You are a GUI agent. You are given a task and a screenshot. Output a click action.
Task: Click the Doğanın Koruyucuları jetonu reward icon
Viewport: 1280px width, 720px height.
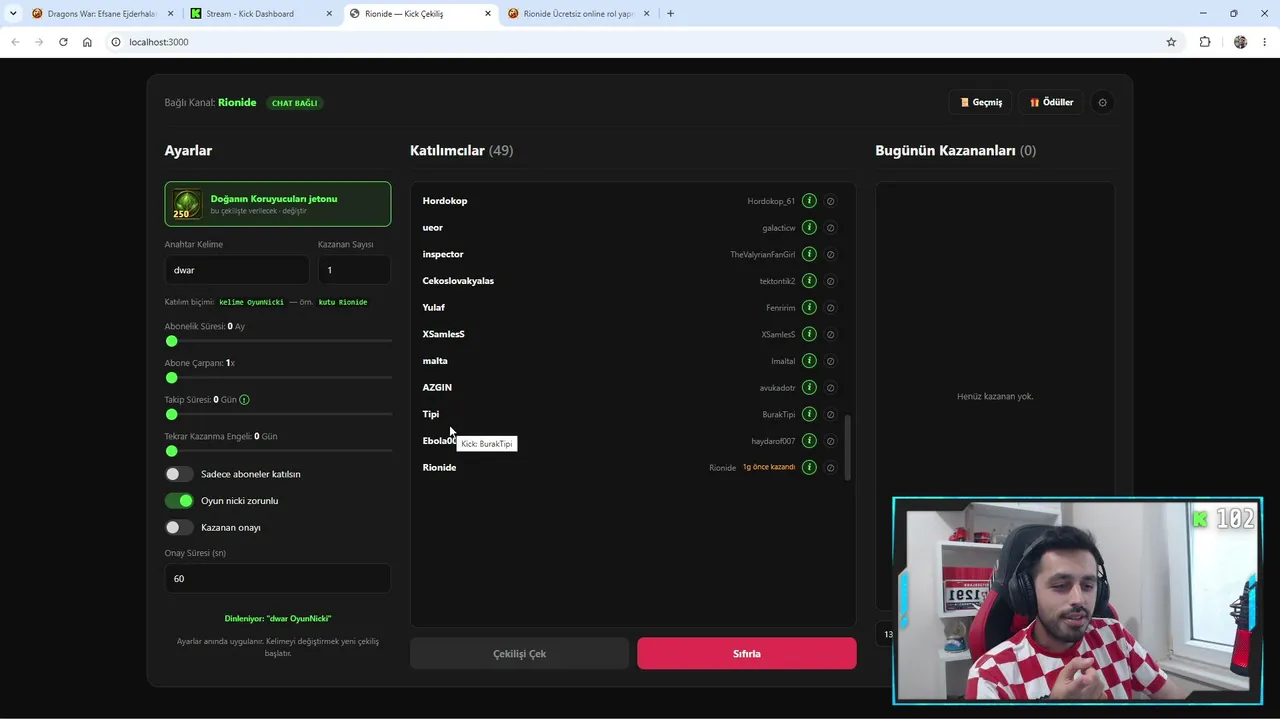pyautogui.click(x=187, y=204)
